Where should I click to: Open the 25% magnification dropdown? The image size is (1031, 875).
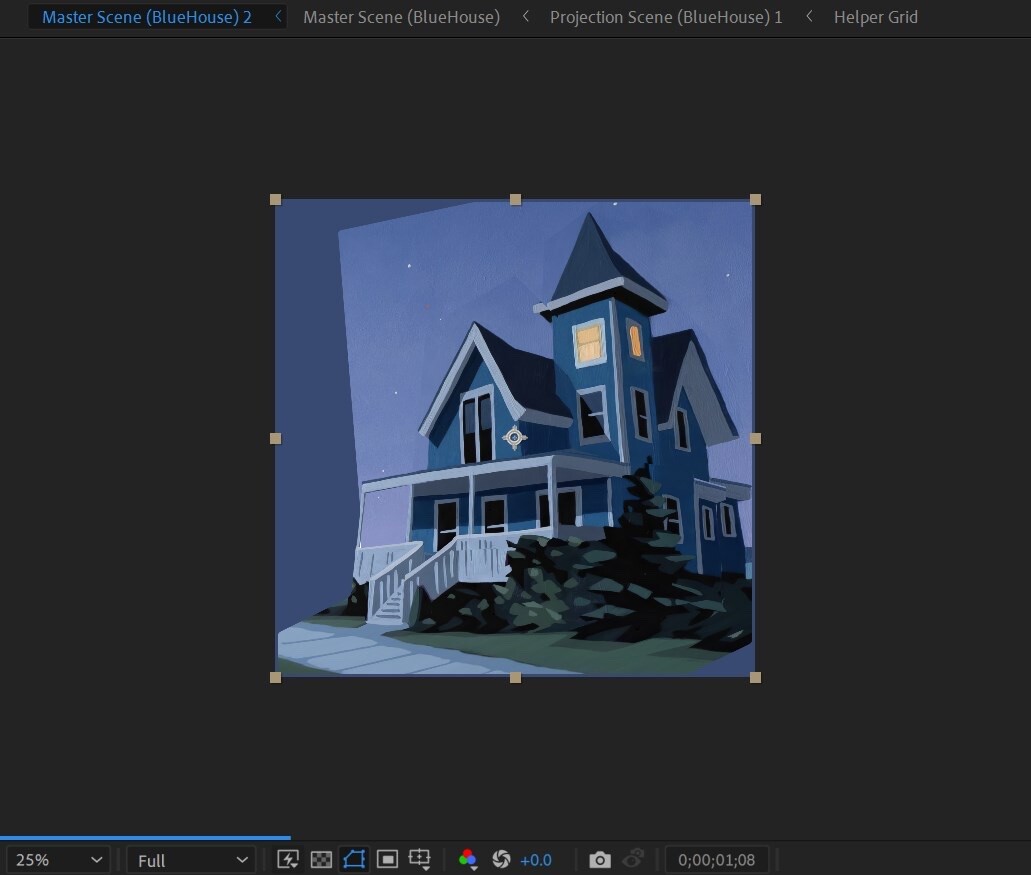pos(59,860)
